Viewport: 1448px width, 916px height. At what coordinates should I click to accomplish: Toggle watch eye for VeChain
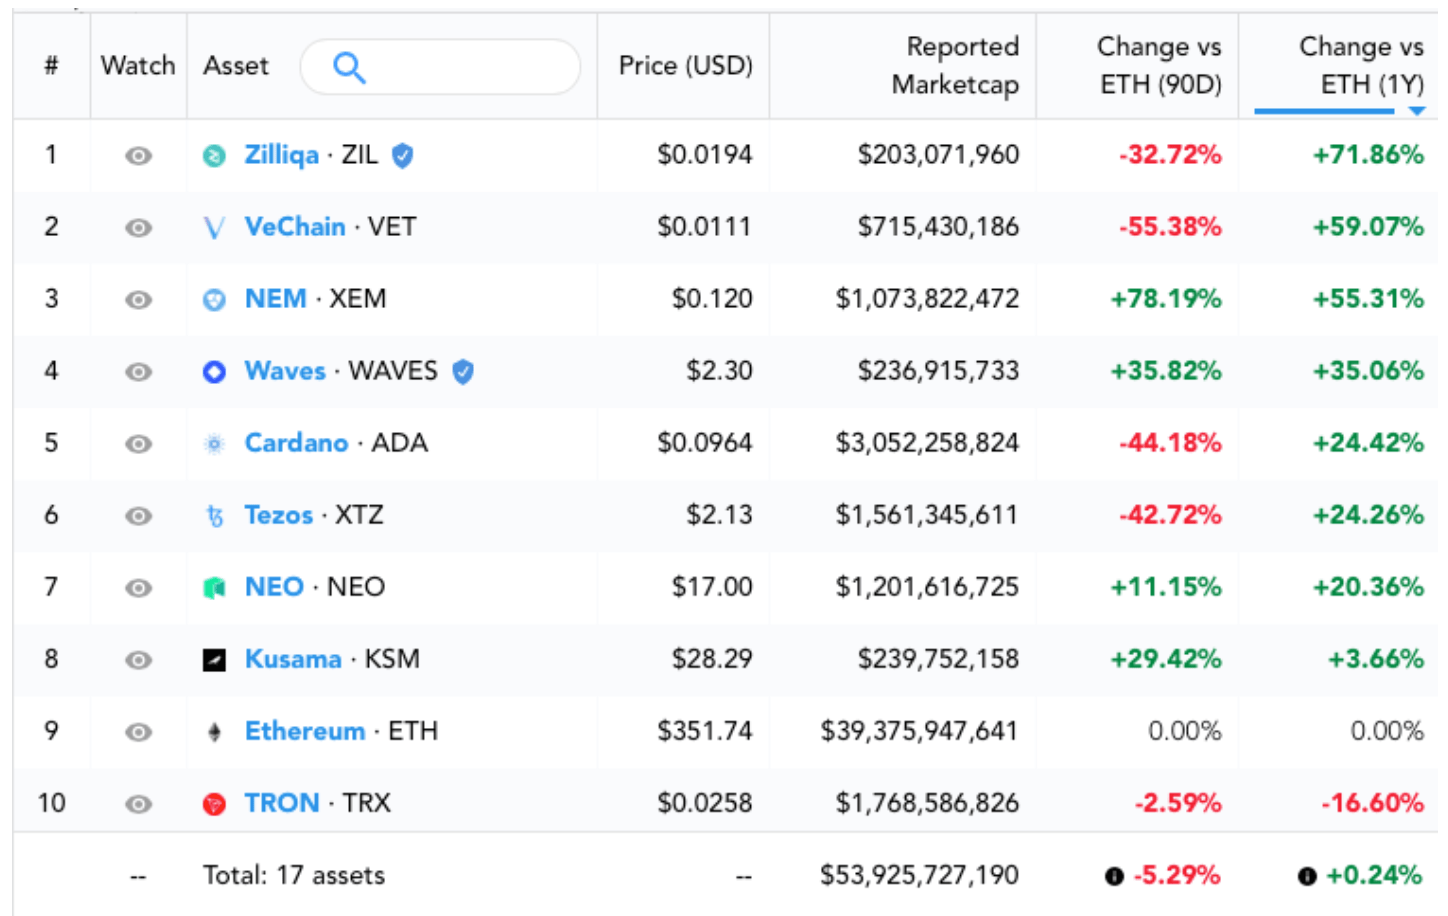(138, 228)
